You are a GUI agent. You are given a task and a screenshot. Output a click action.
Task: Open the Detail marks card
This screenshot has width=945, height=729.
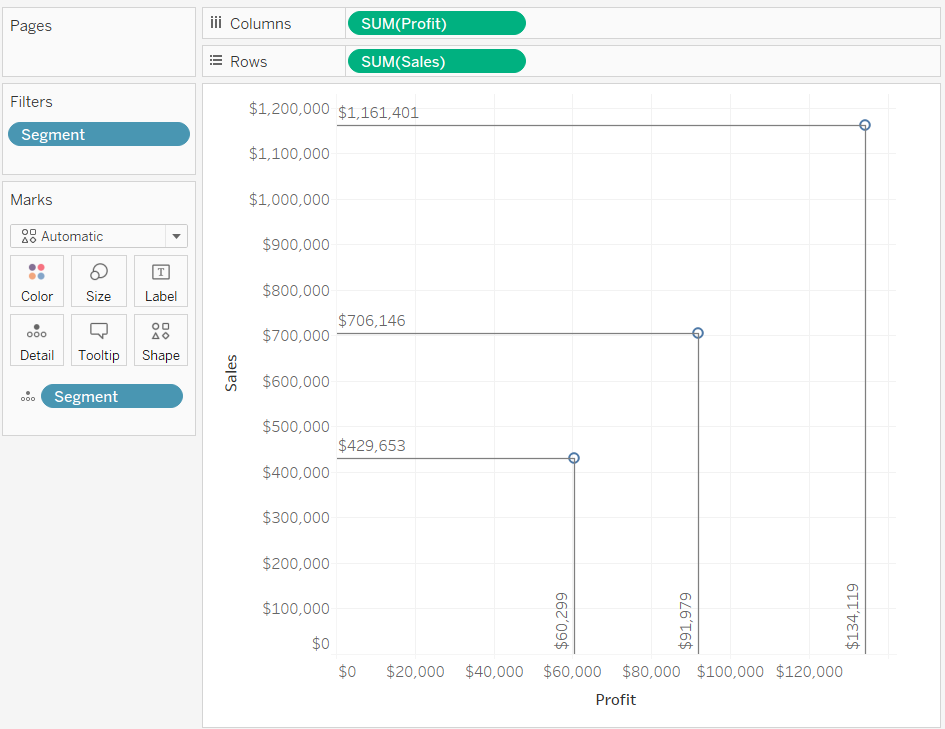click(x=37, y=340)
